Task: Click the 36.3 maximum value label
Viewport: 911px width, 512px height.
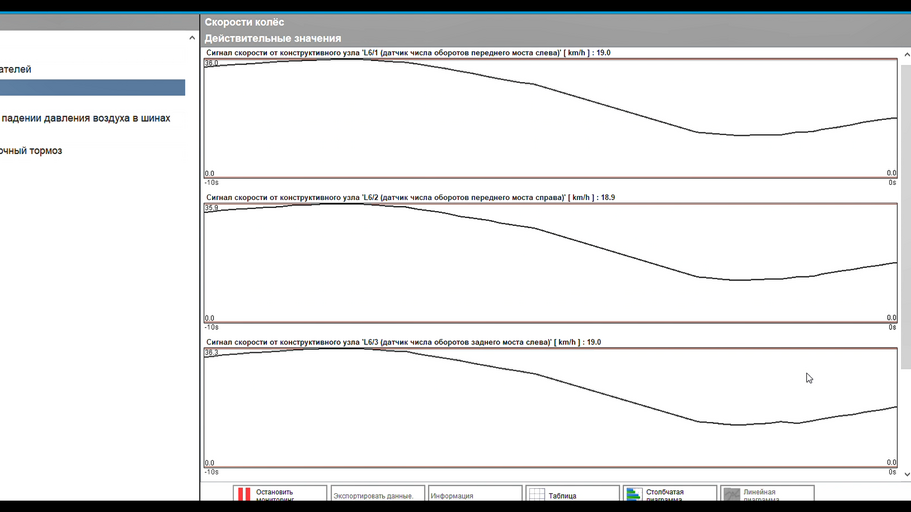Action: pyautogui.click(x=211, y=353)
